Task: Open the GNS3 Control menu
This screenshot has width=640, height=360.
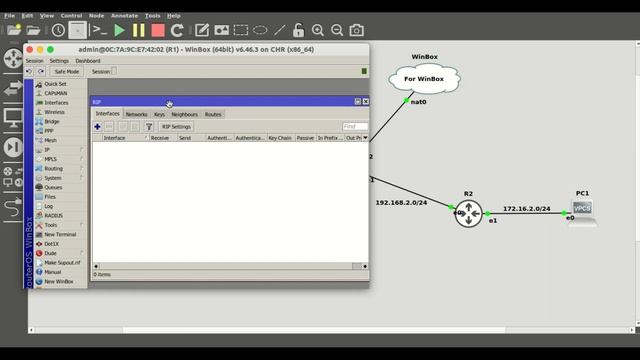Action: click(71, 16)
